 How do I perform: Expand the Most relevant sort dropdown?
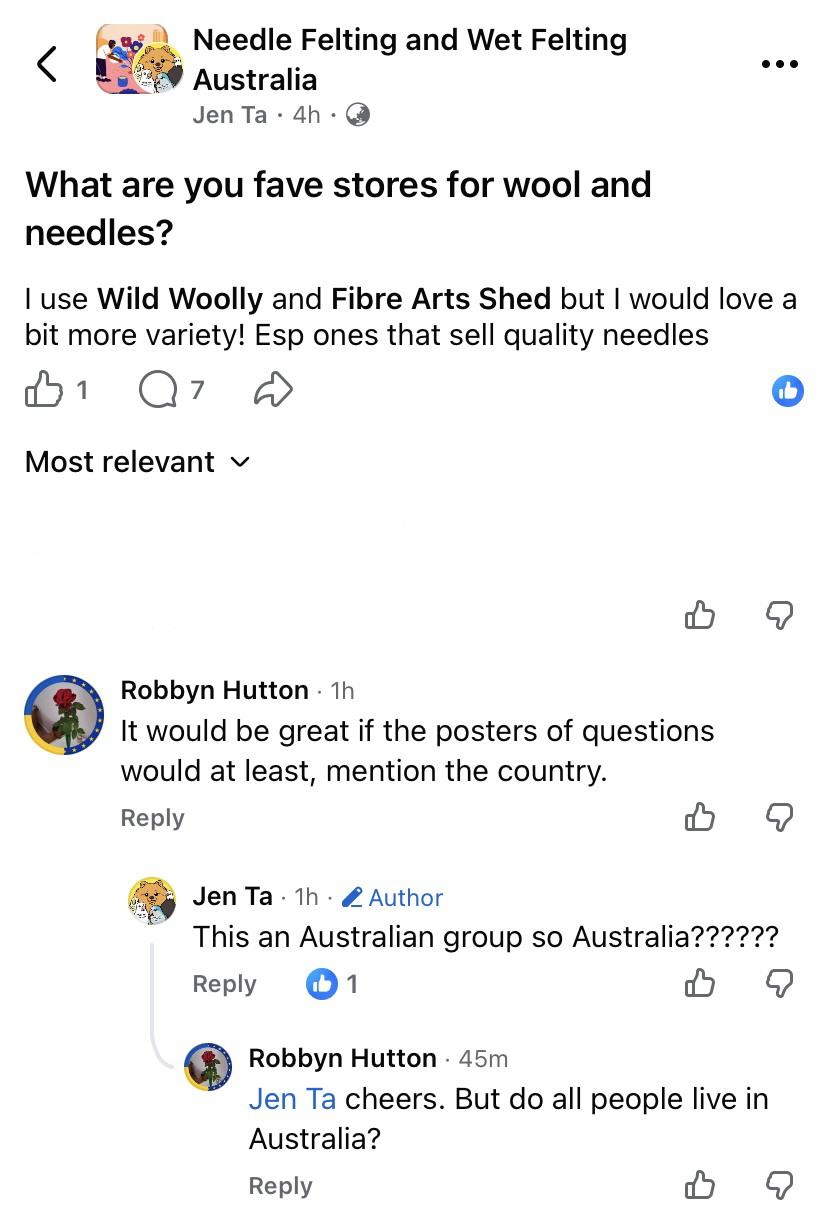tap(136, 462)
